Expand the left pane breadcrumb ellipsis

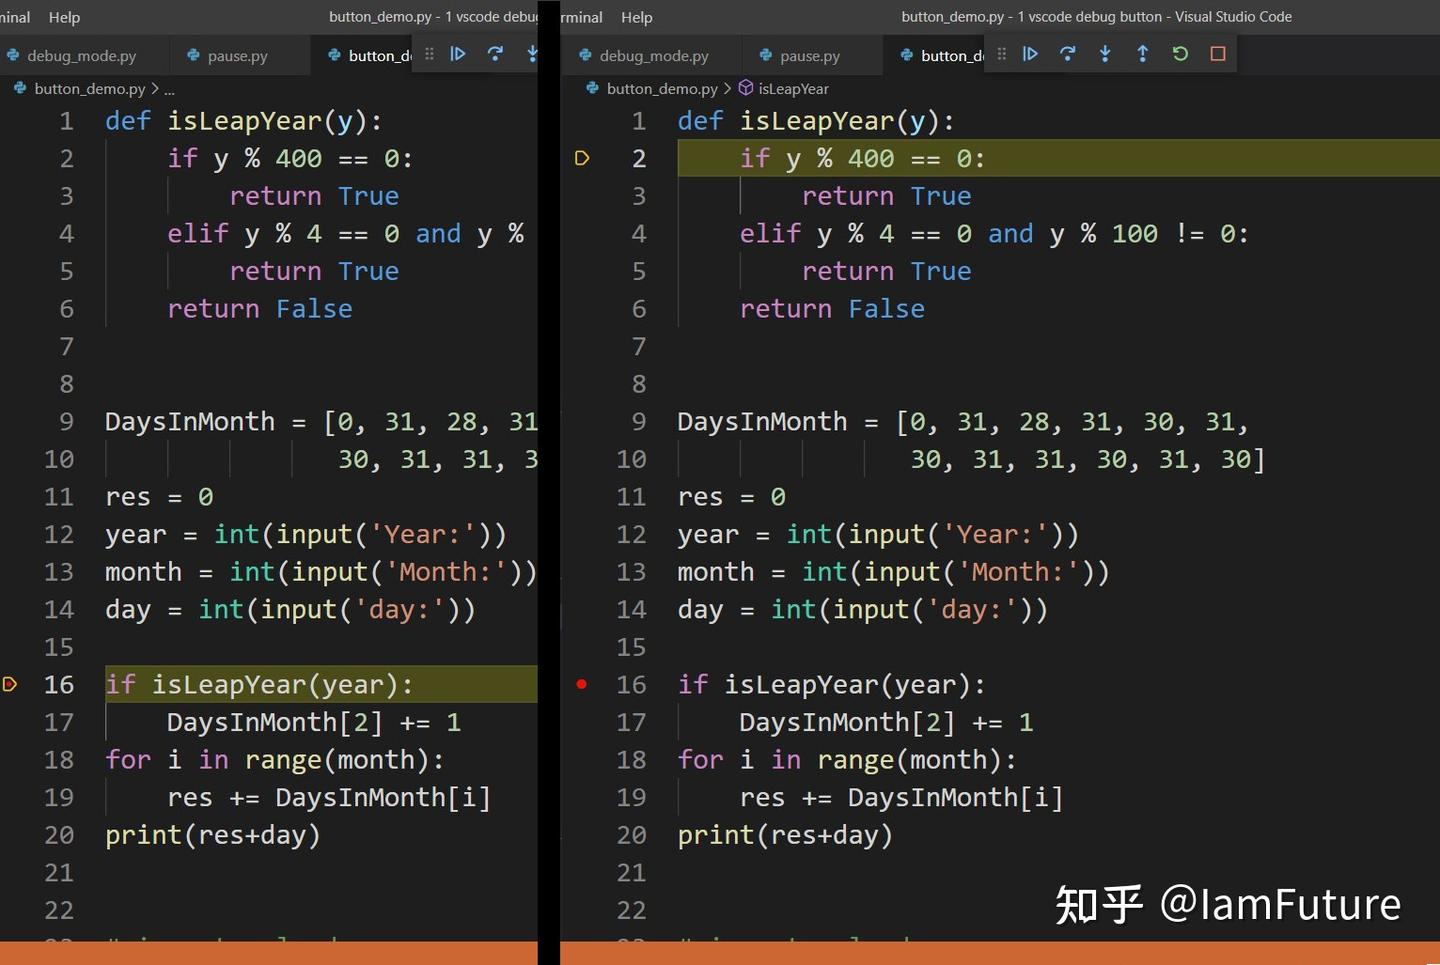[170, 88]
